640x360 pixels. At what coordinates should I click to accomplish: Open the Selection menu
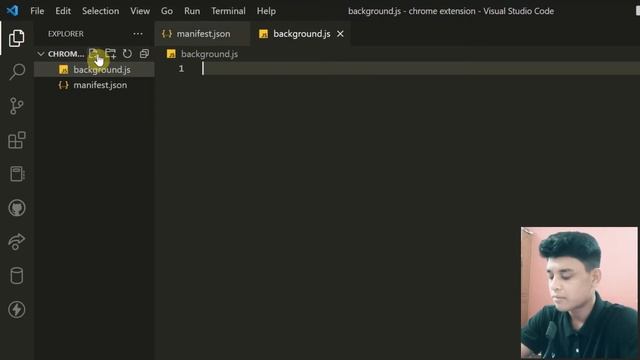(x=100, y=11)
